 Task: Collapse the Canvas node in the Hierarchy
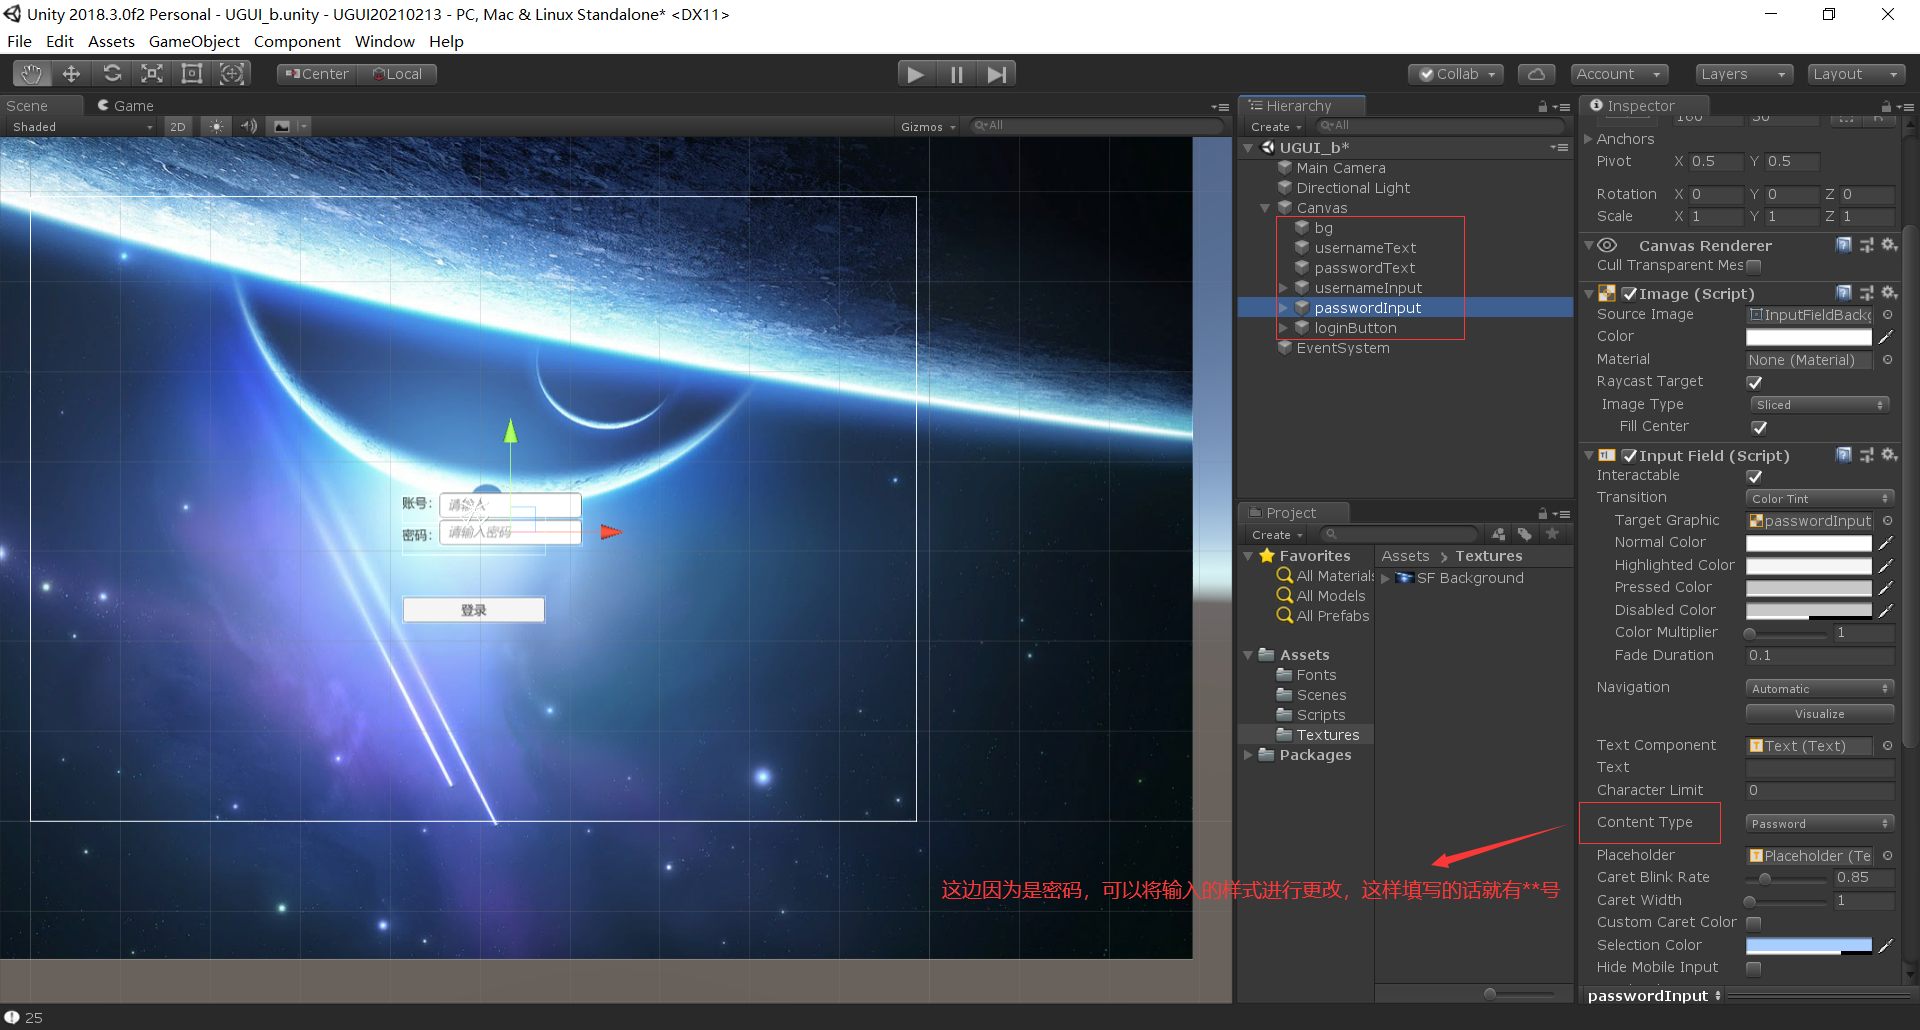[x=1265, y=208]
